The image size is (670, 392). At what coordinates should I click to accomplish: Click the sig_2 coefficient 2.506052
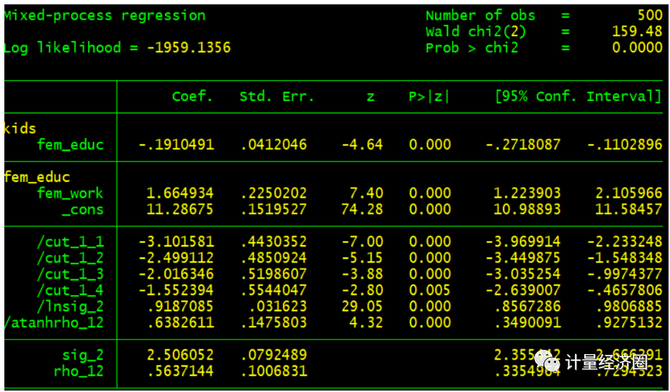point(180,355)
